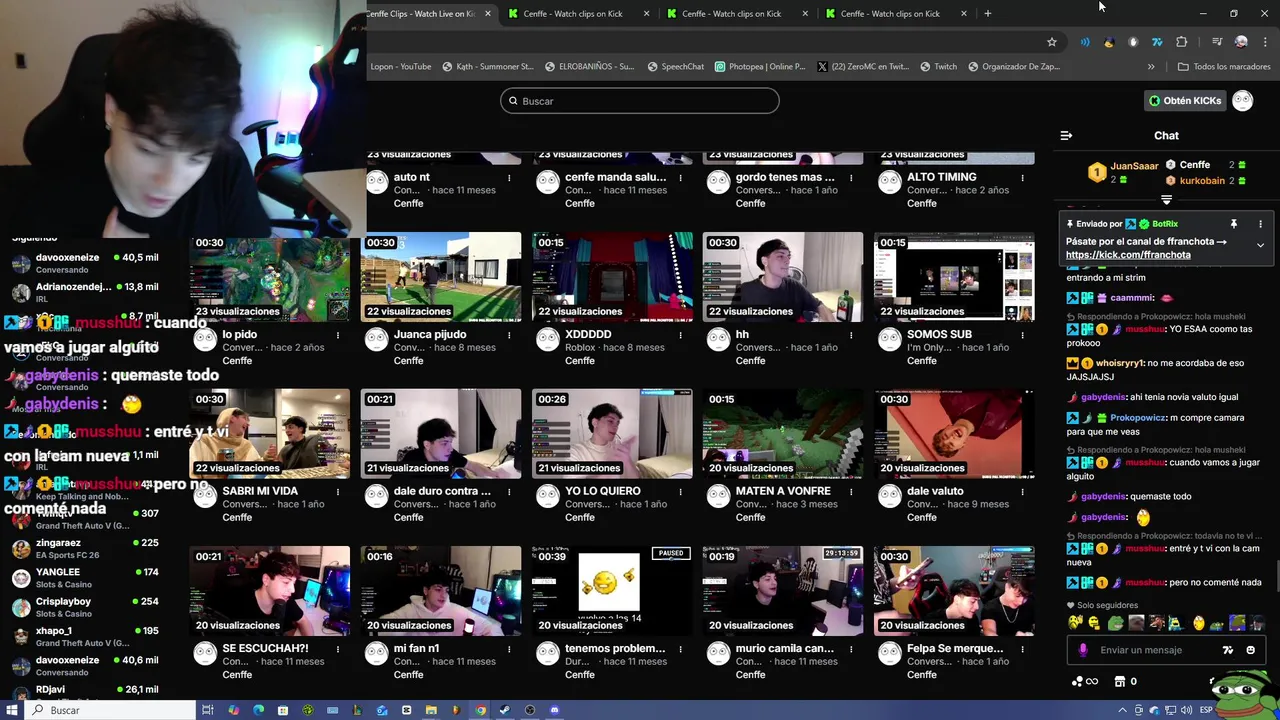Click Cenffe channel name under 'hh' clip

(x=751, y=360)
